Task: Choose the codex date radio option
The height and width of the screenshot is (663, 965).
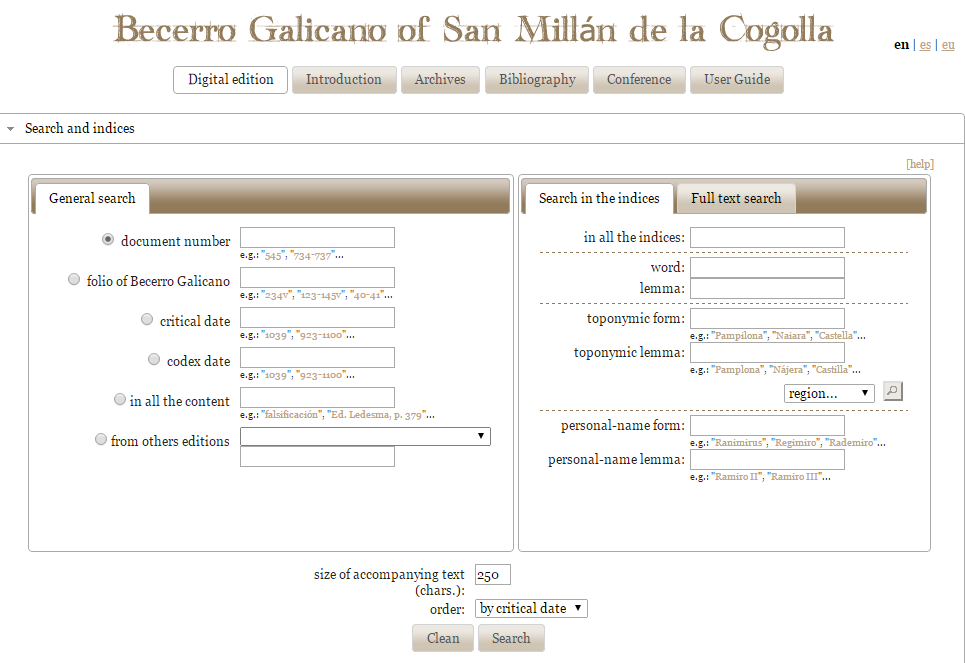Action: pos(154,359)
